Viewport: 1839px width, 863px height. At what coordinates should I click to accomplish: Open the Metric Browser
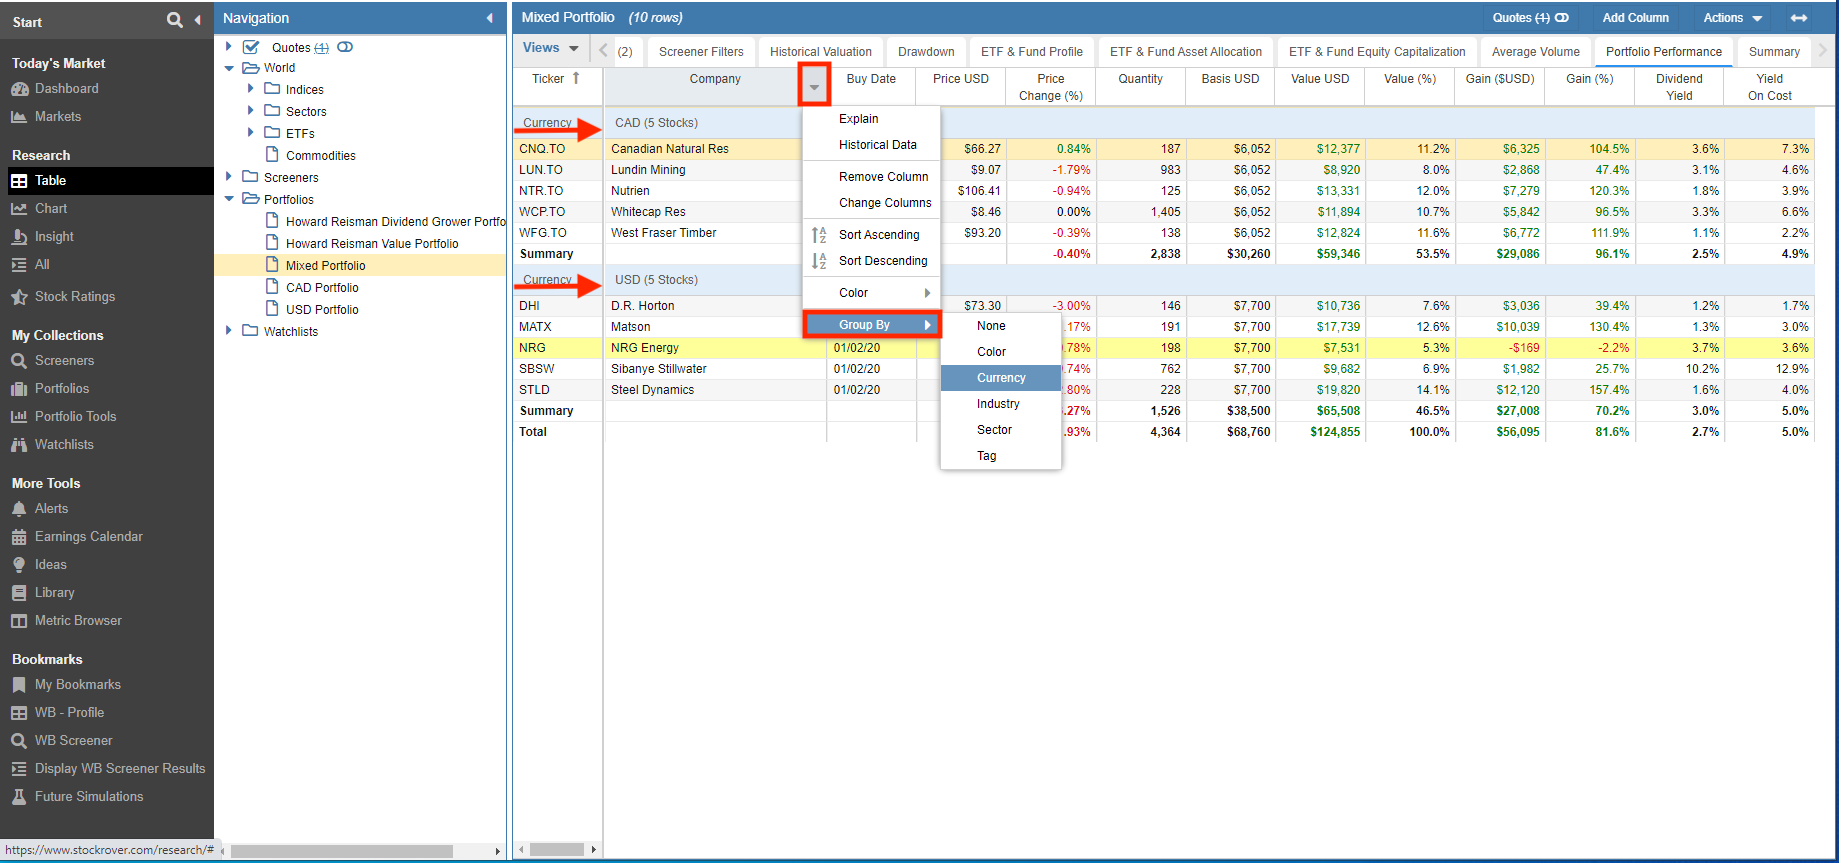78,621
